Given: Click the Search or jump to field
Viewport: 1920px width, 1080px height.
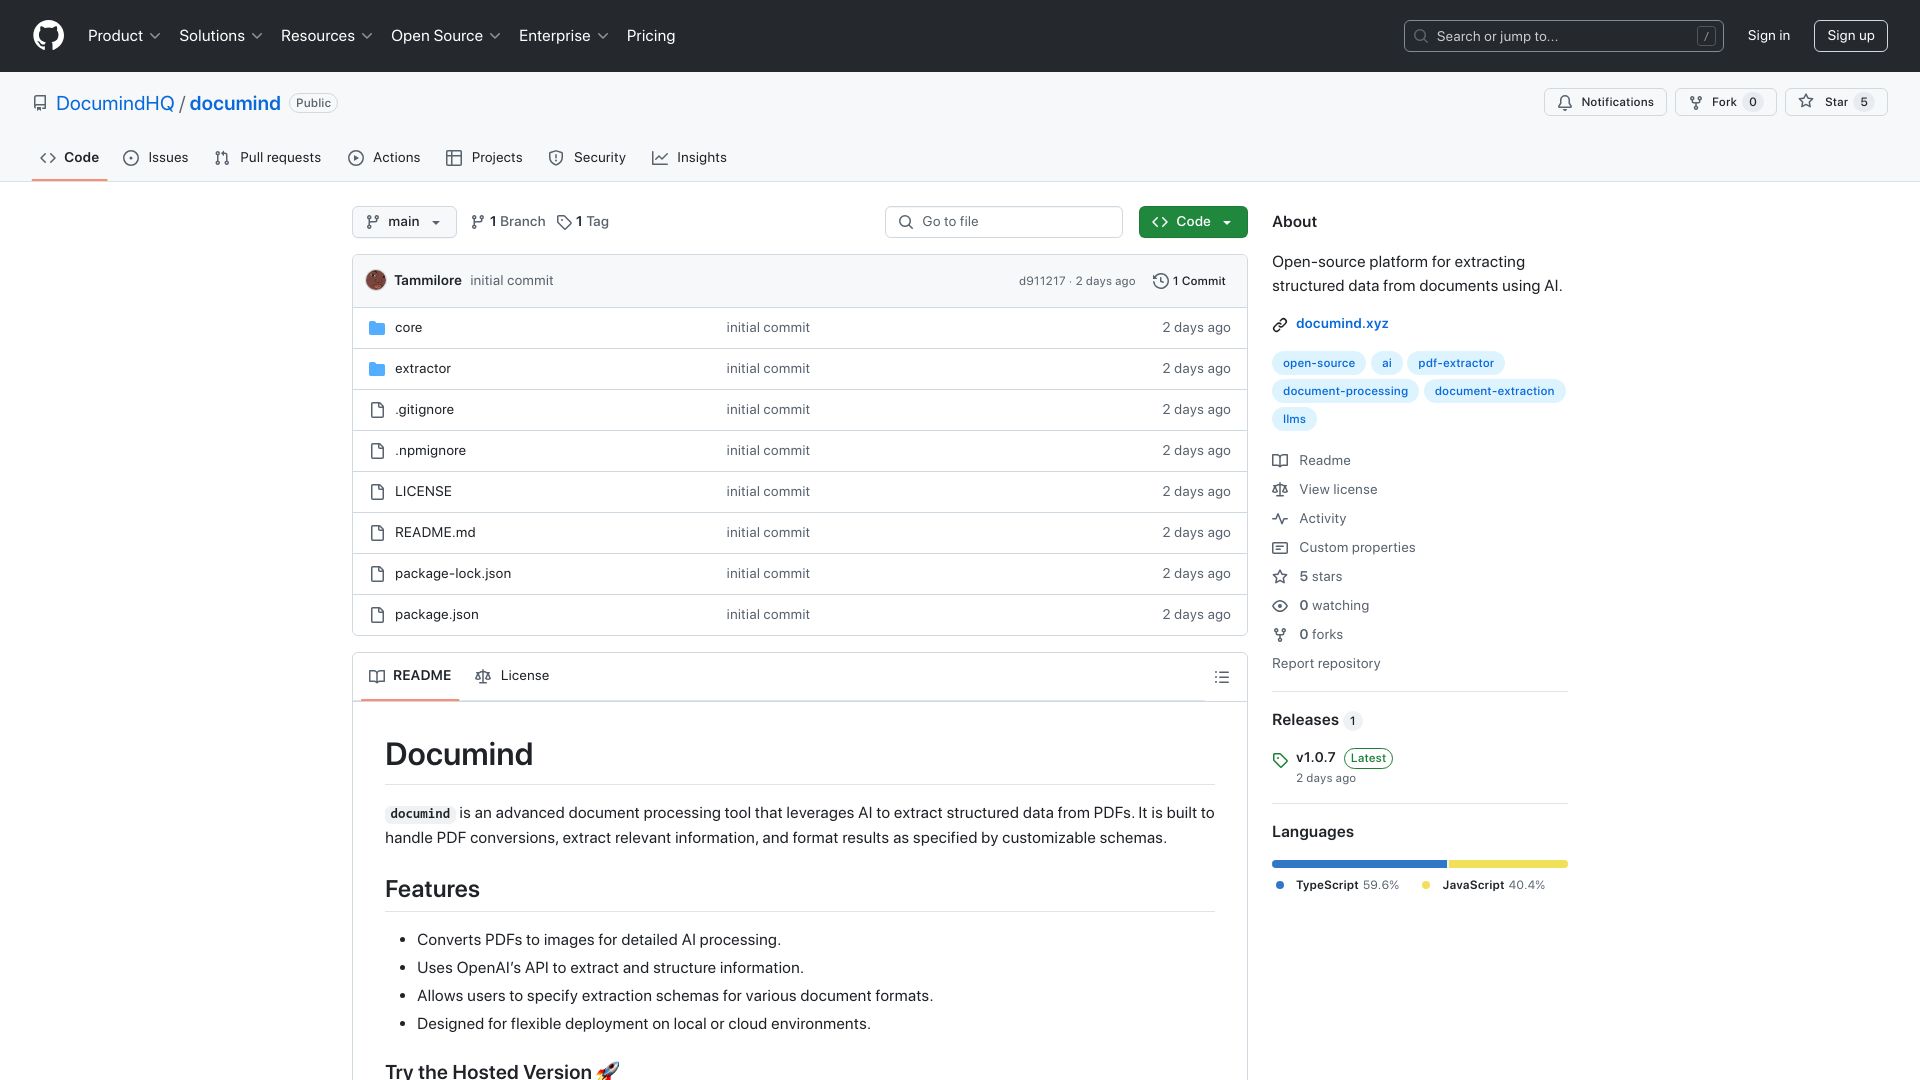Looking at the screenshot, I should point(1564,36).
